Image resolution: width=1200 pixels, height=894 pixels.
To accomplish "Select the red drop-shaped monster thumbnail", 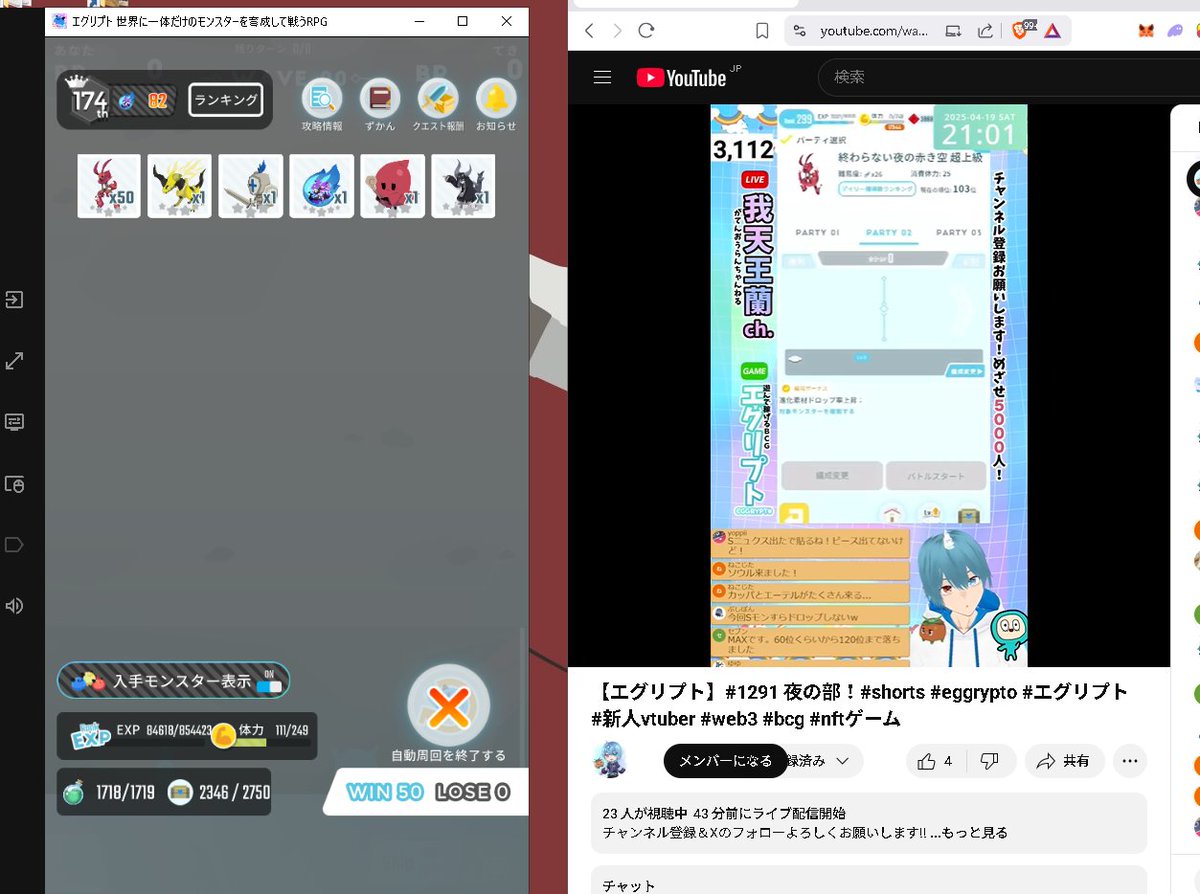I will [393, 186].
